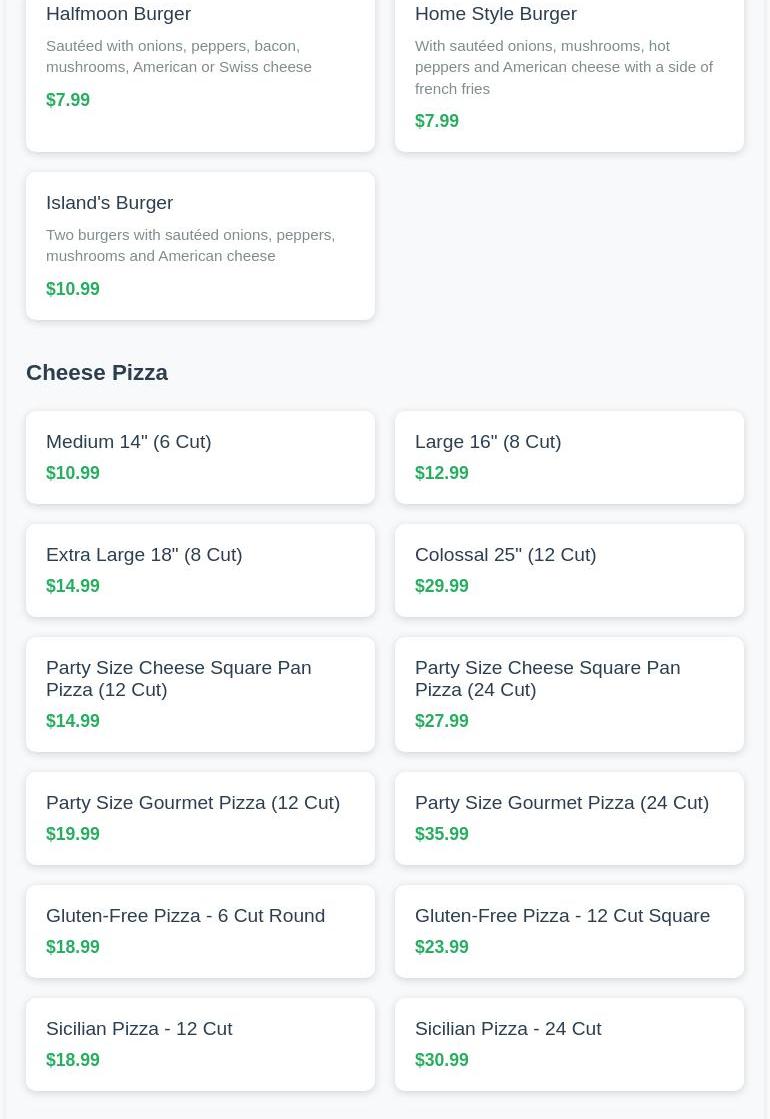Click the $35.99 Gourmet Pizza price
This screenshot has height=1119, width=770.
[442, 834]
